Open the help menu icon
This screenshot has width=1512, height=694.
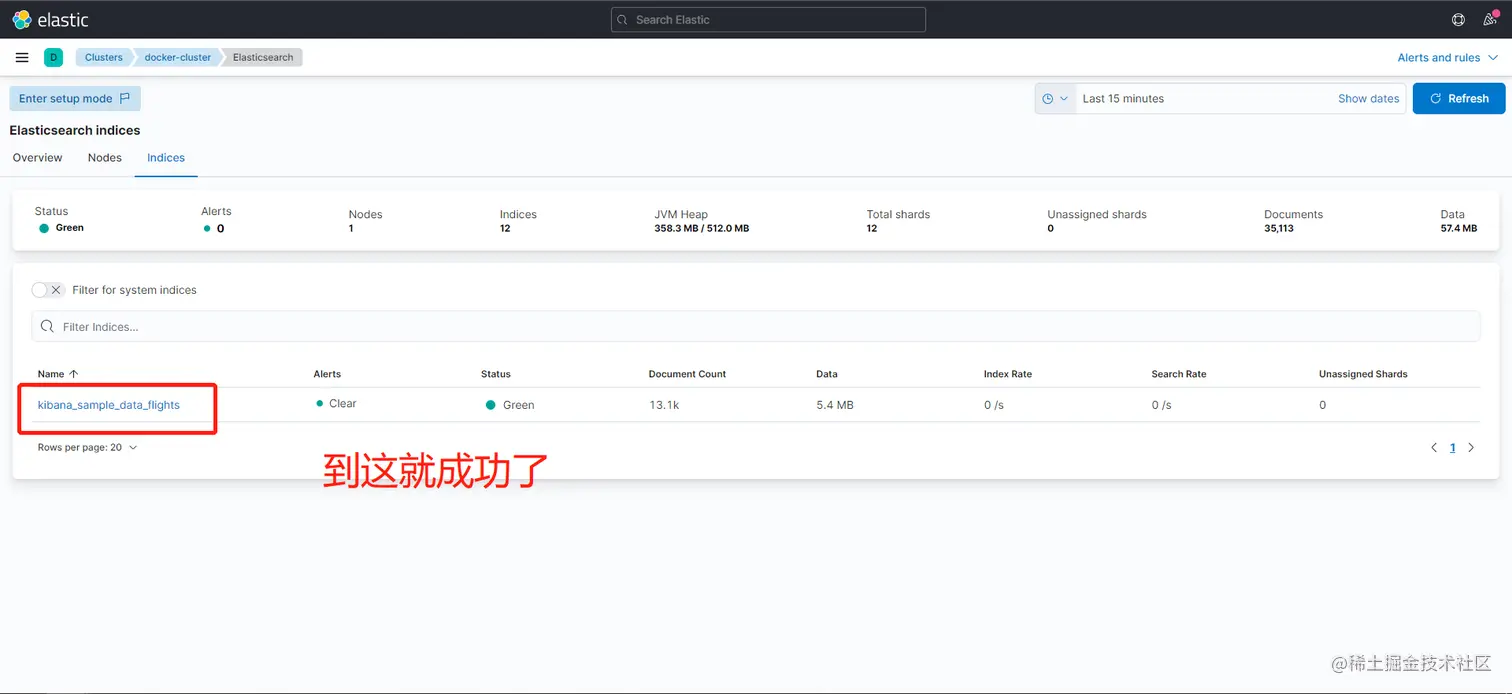[x=1458, y=19]
